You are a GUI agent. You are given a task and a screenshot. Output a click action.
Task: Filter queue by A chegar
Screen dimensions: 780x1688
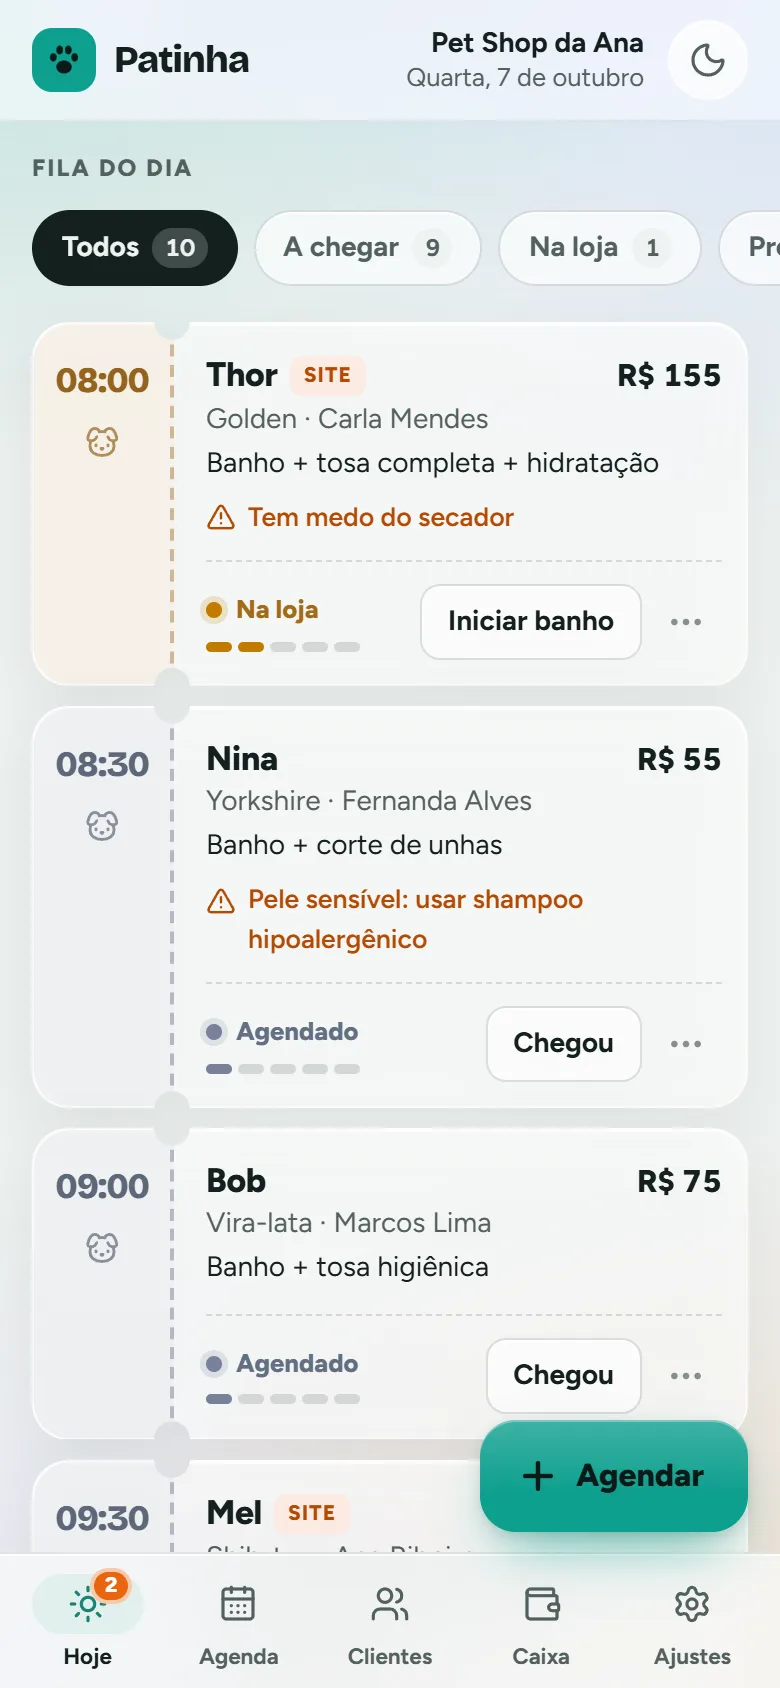pos(368,248)
